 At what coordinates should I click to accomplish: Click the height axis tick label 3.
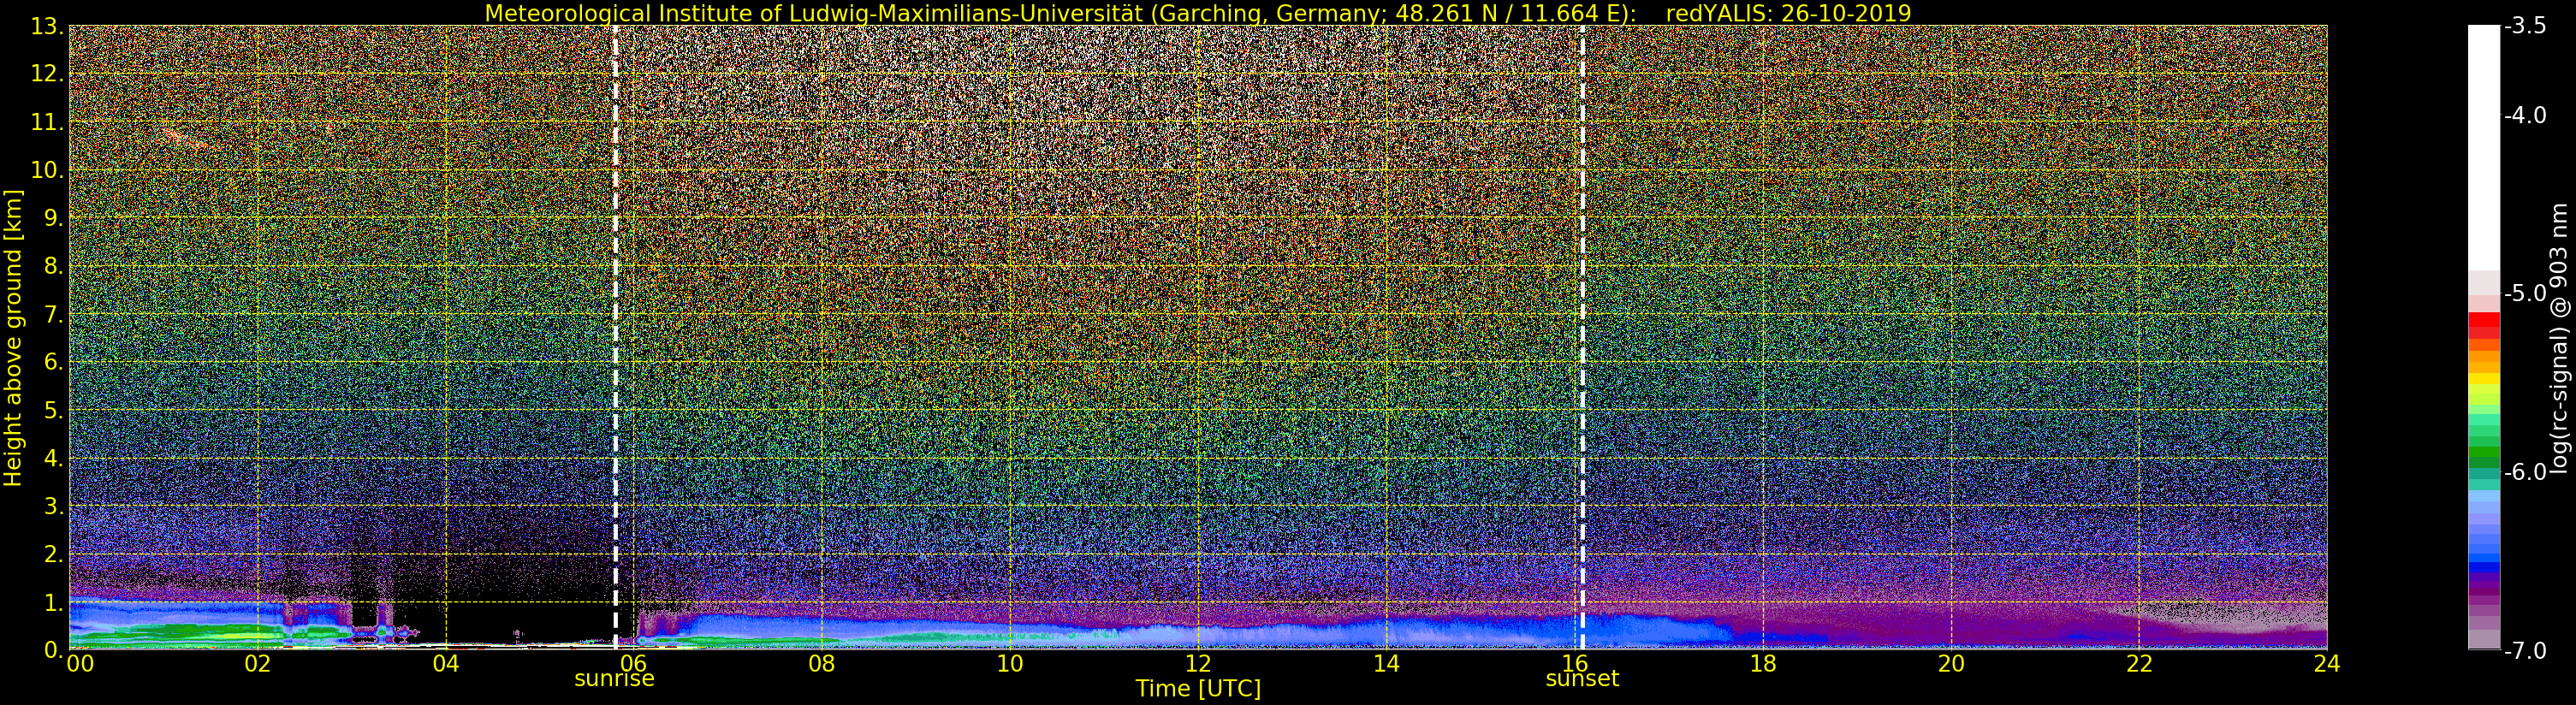(x=53, y=506)
